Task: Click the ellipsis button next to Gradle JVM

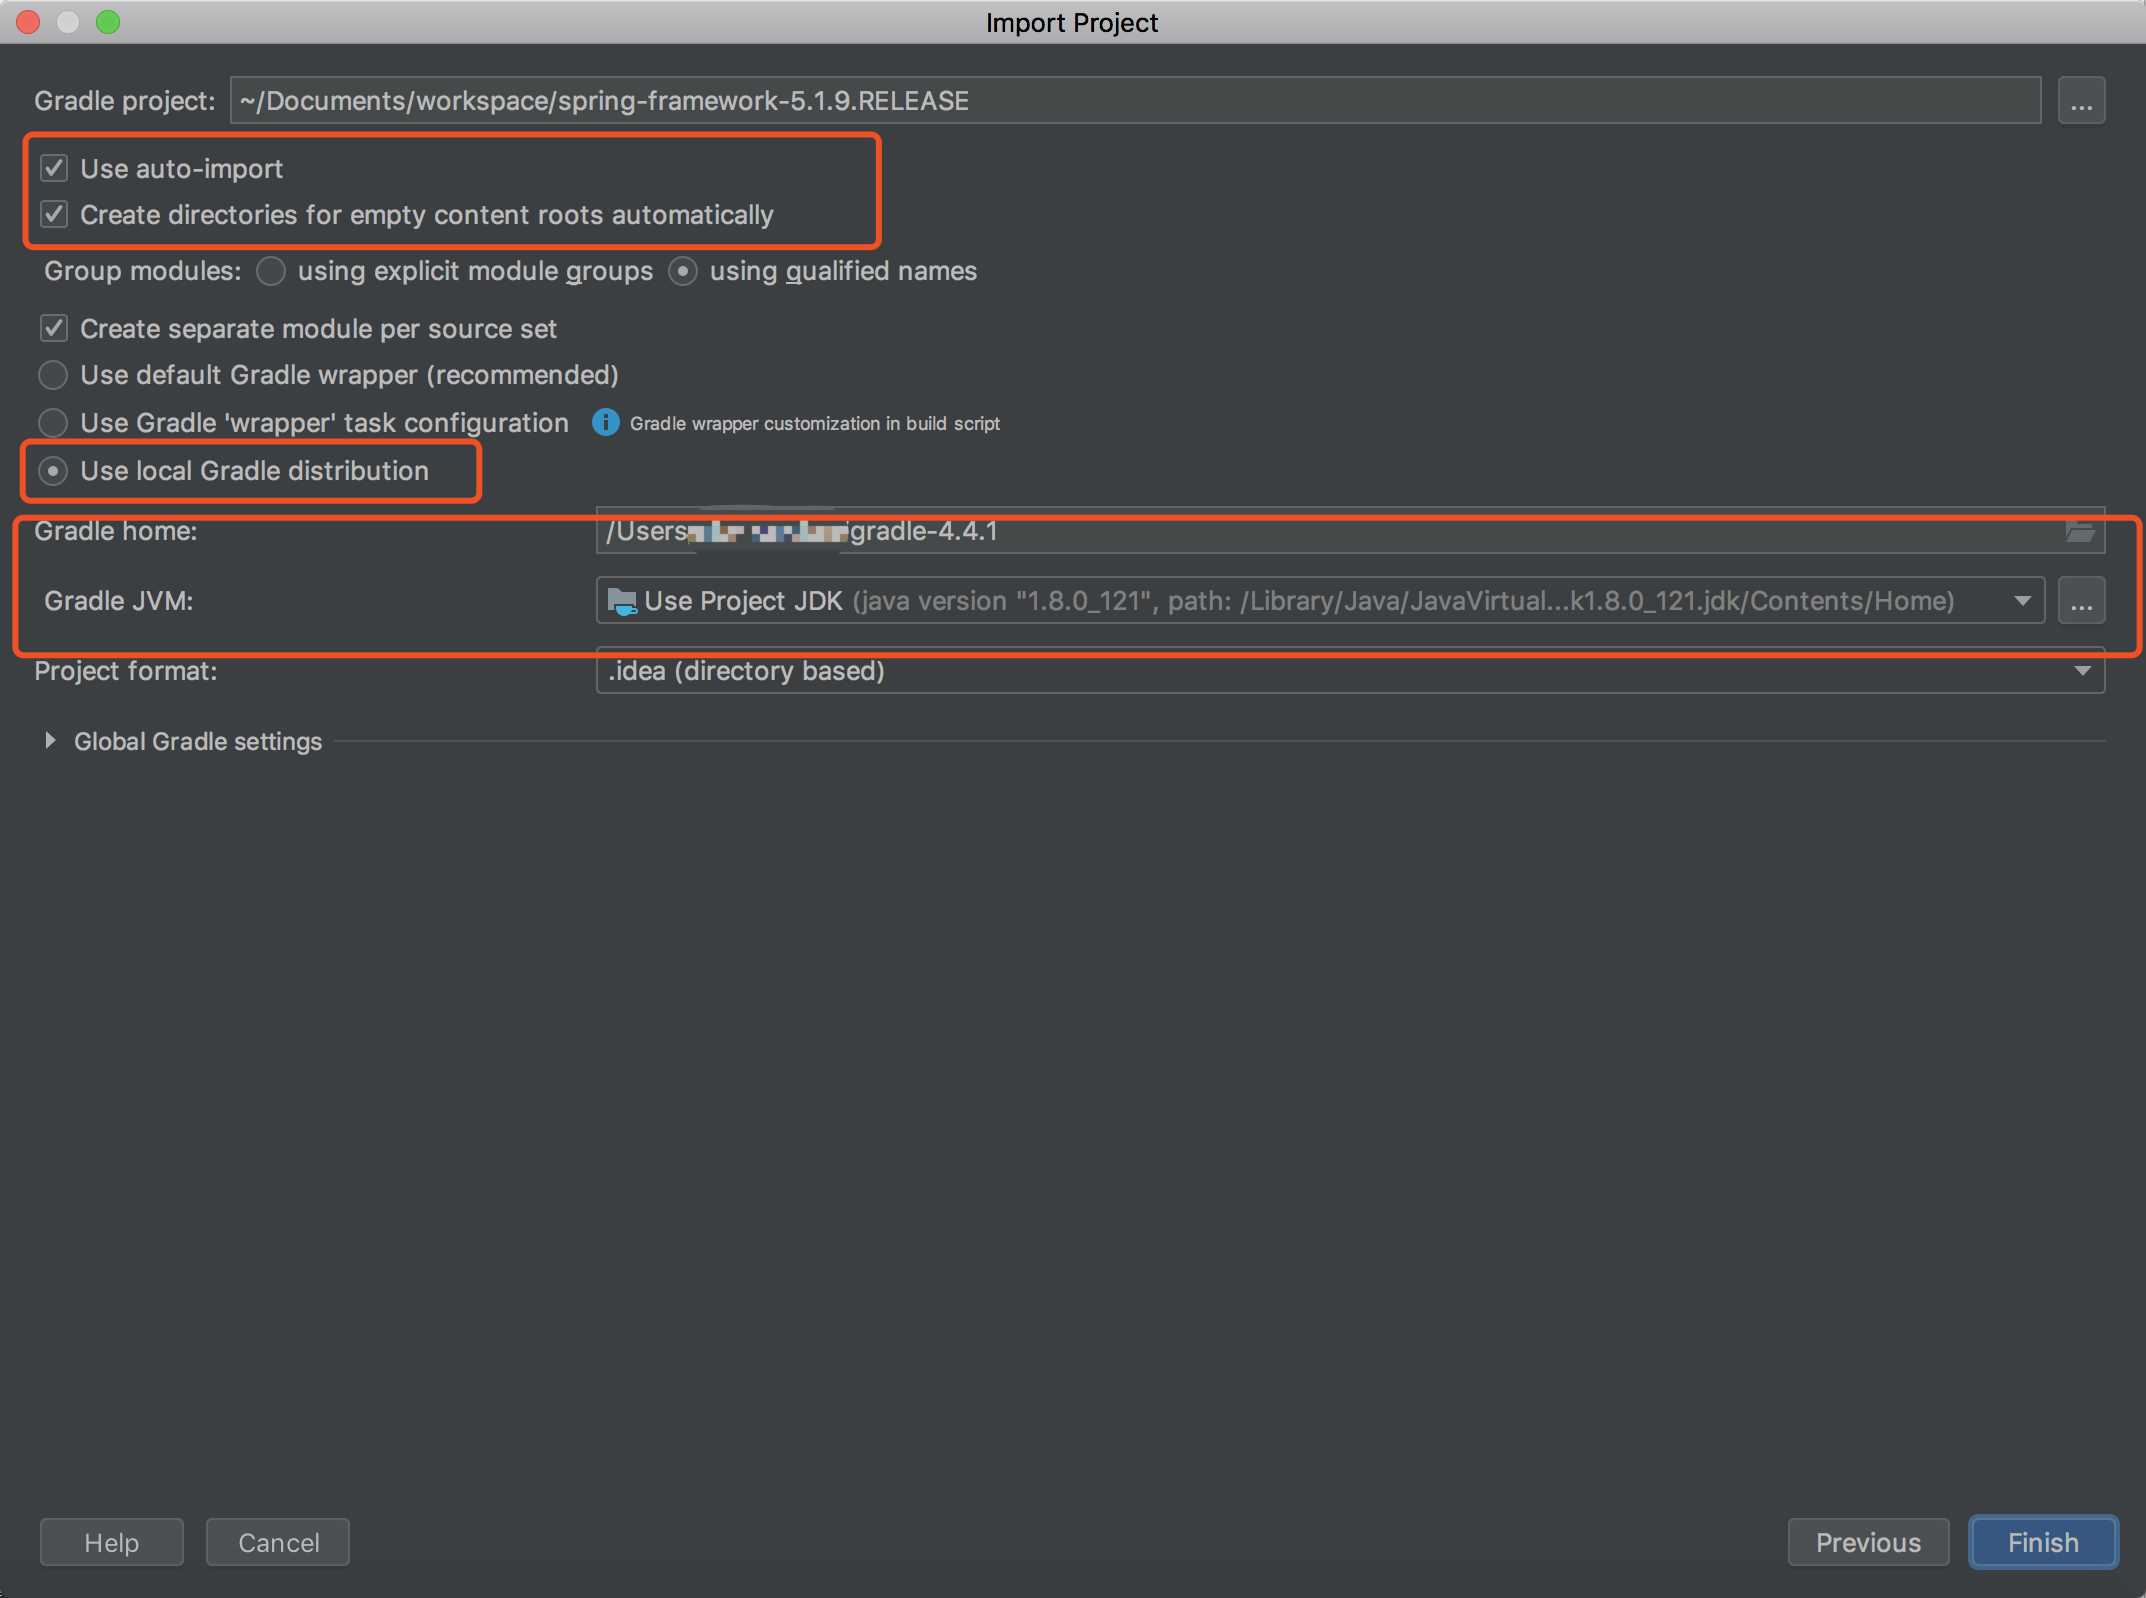Action: pos(2081,601)
